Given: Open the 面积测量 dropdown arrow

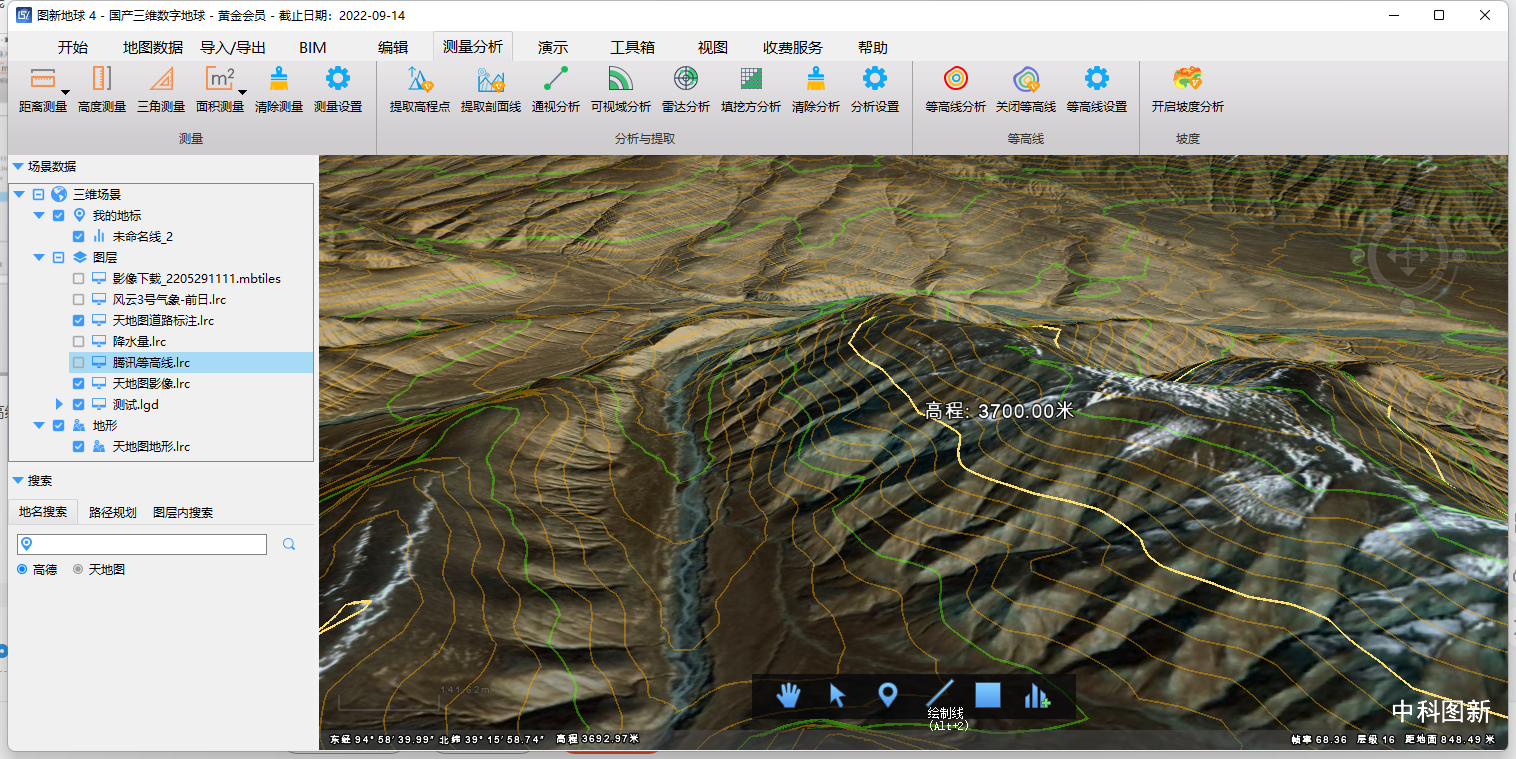Looking at the screenshot, I should tap(241, 92).
